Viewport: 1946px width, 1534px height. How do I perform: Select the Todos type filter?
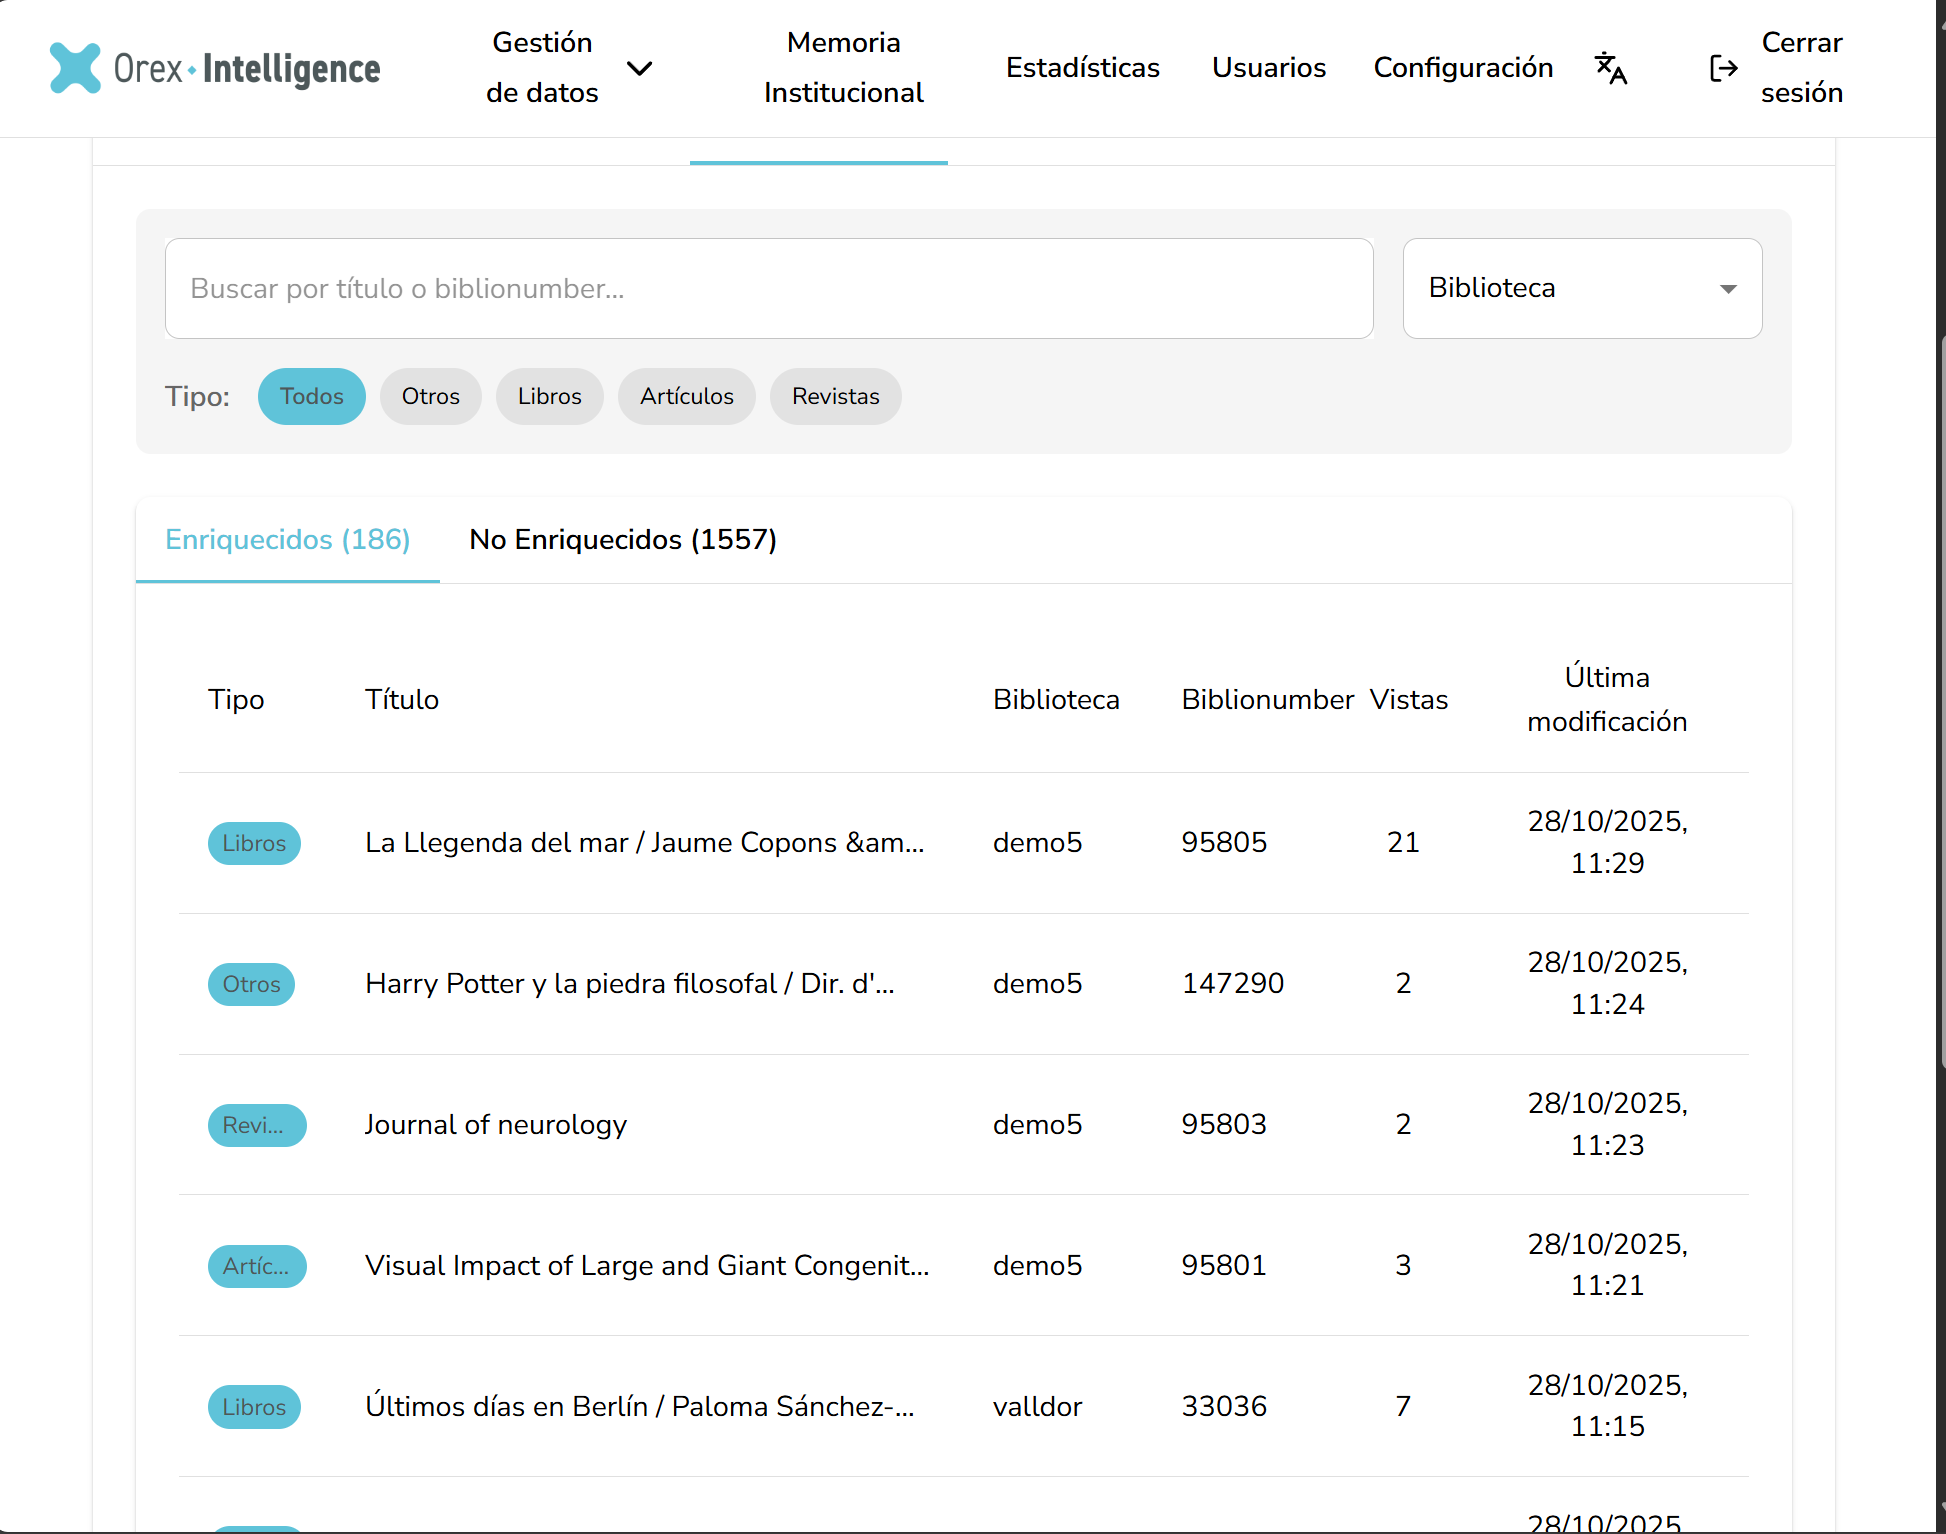point(311,397)
